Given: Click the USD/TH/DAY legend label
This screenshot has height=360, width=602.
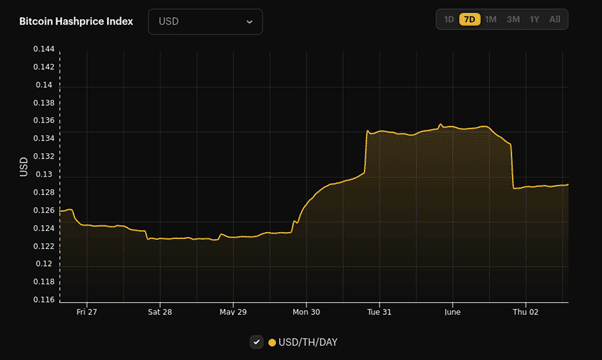Looking at the screenshot, I should pos(308,342).
